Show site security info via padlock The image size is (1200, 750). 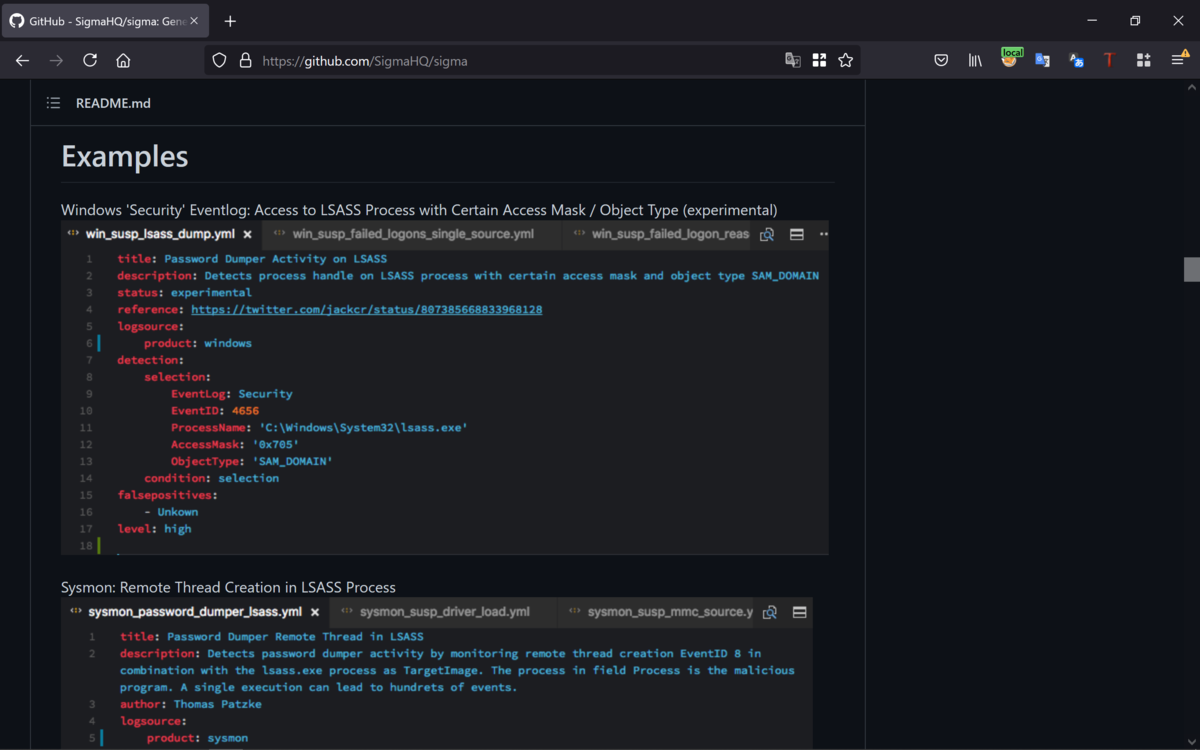[x=245, y=60]
